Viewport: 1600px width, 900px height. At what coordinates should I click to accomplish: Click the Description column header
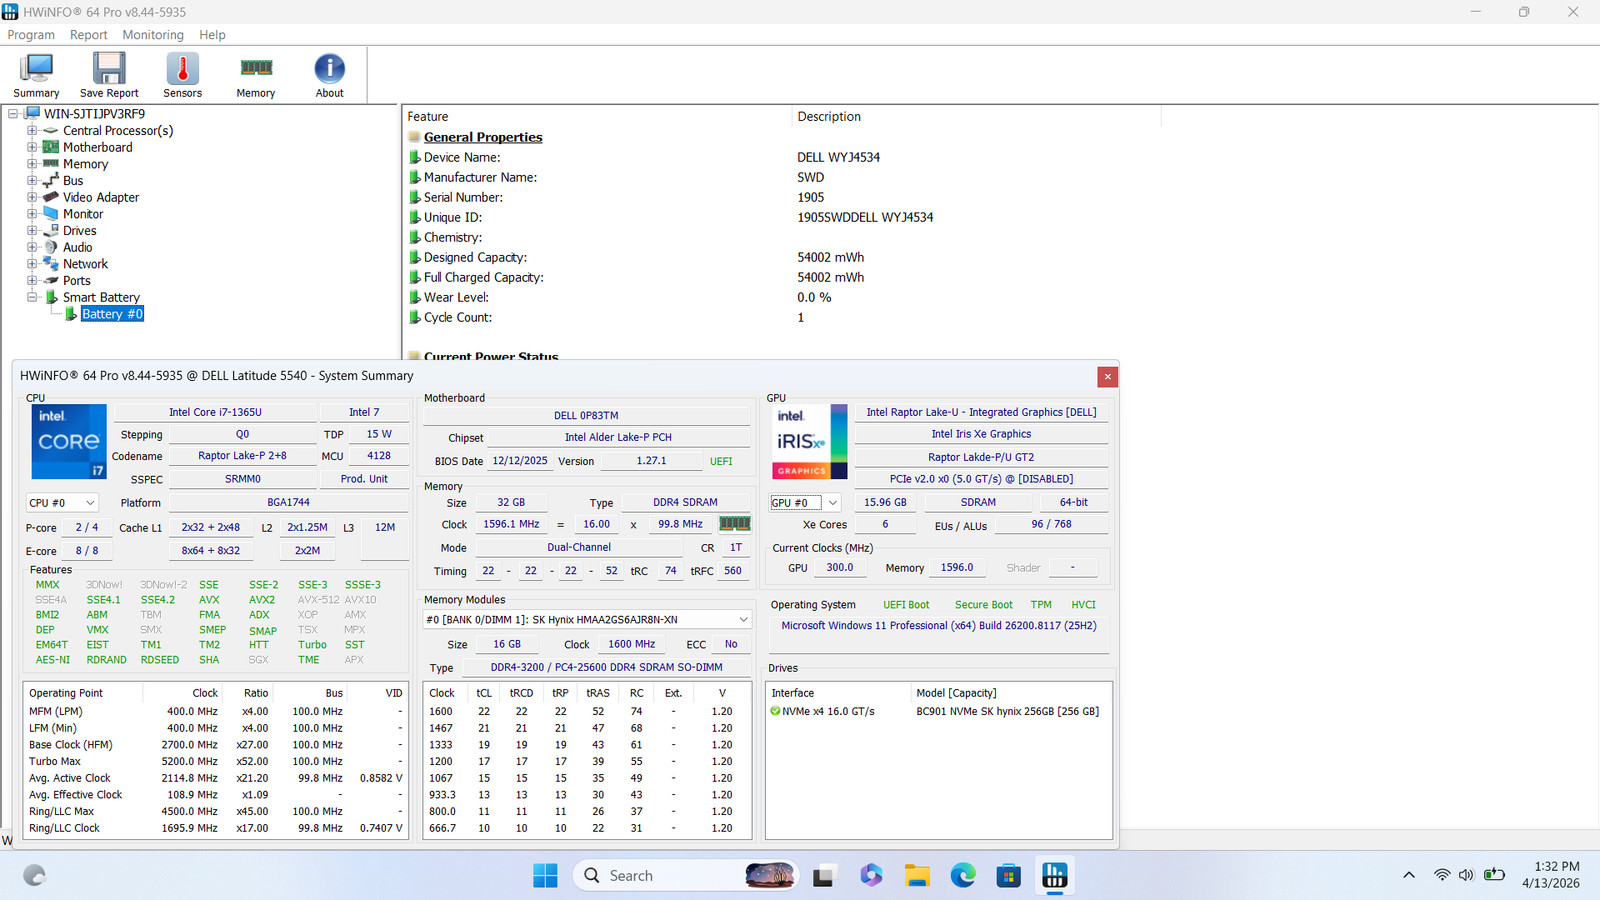tap(829, 117)
